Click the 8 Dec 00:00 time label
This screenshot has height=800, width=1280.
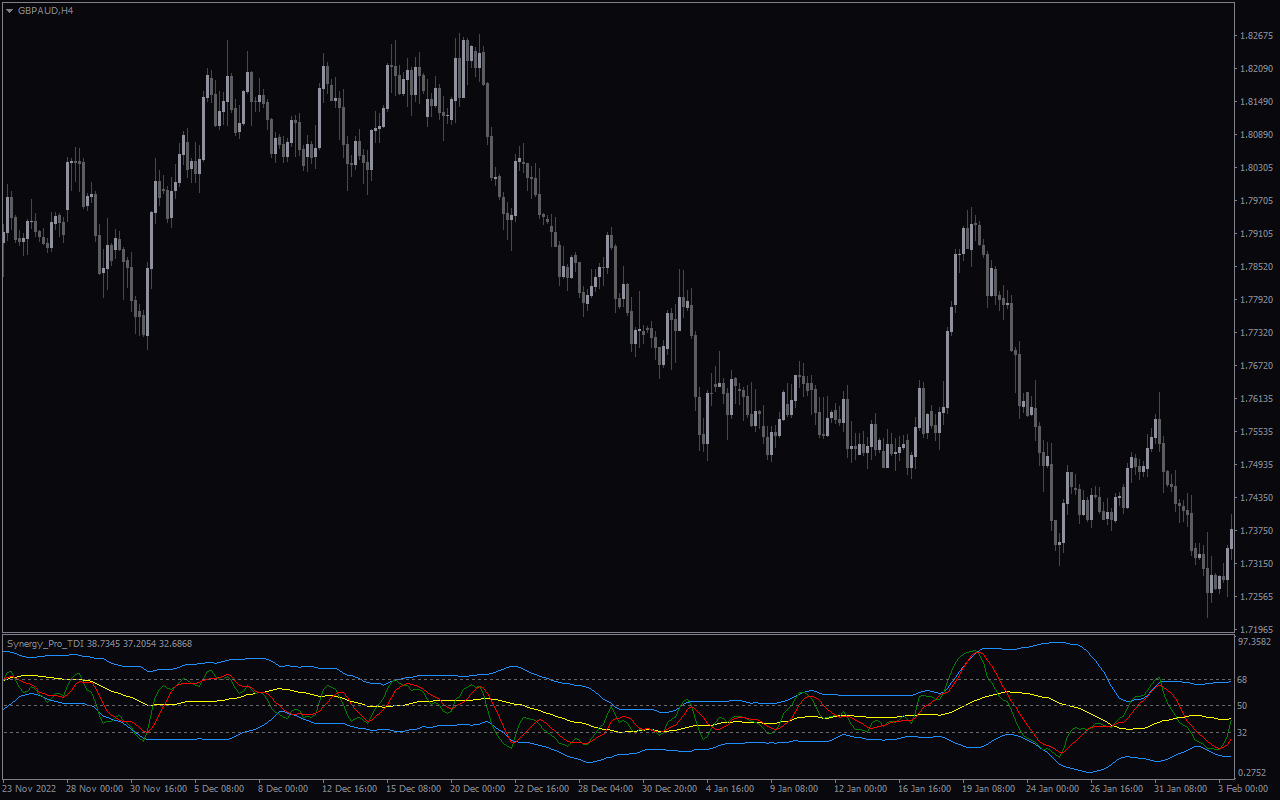pyautogui.click(x=283, y=789)
